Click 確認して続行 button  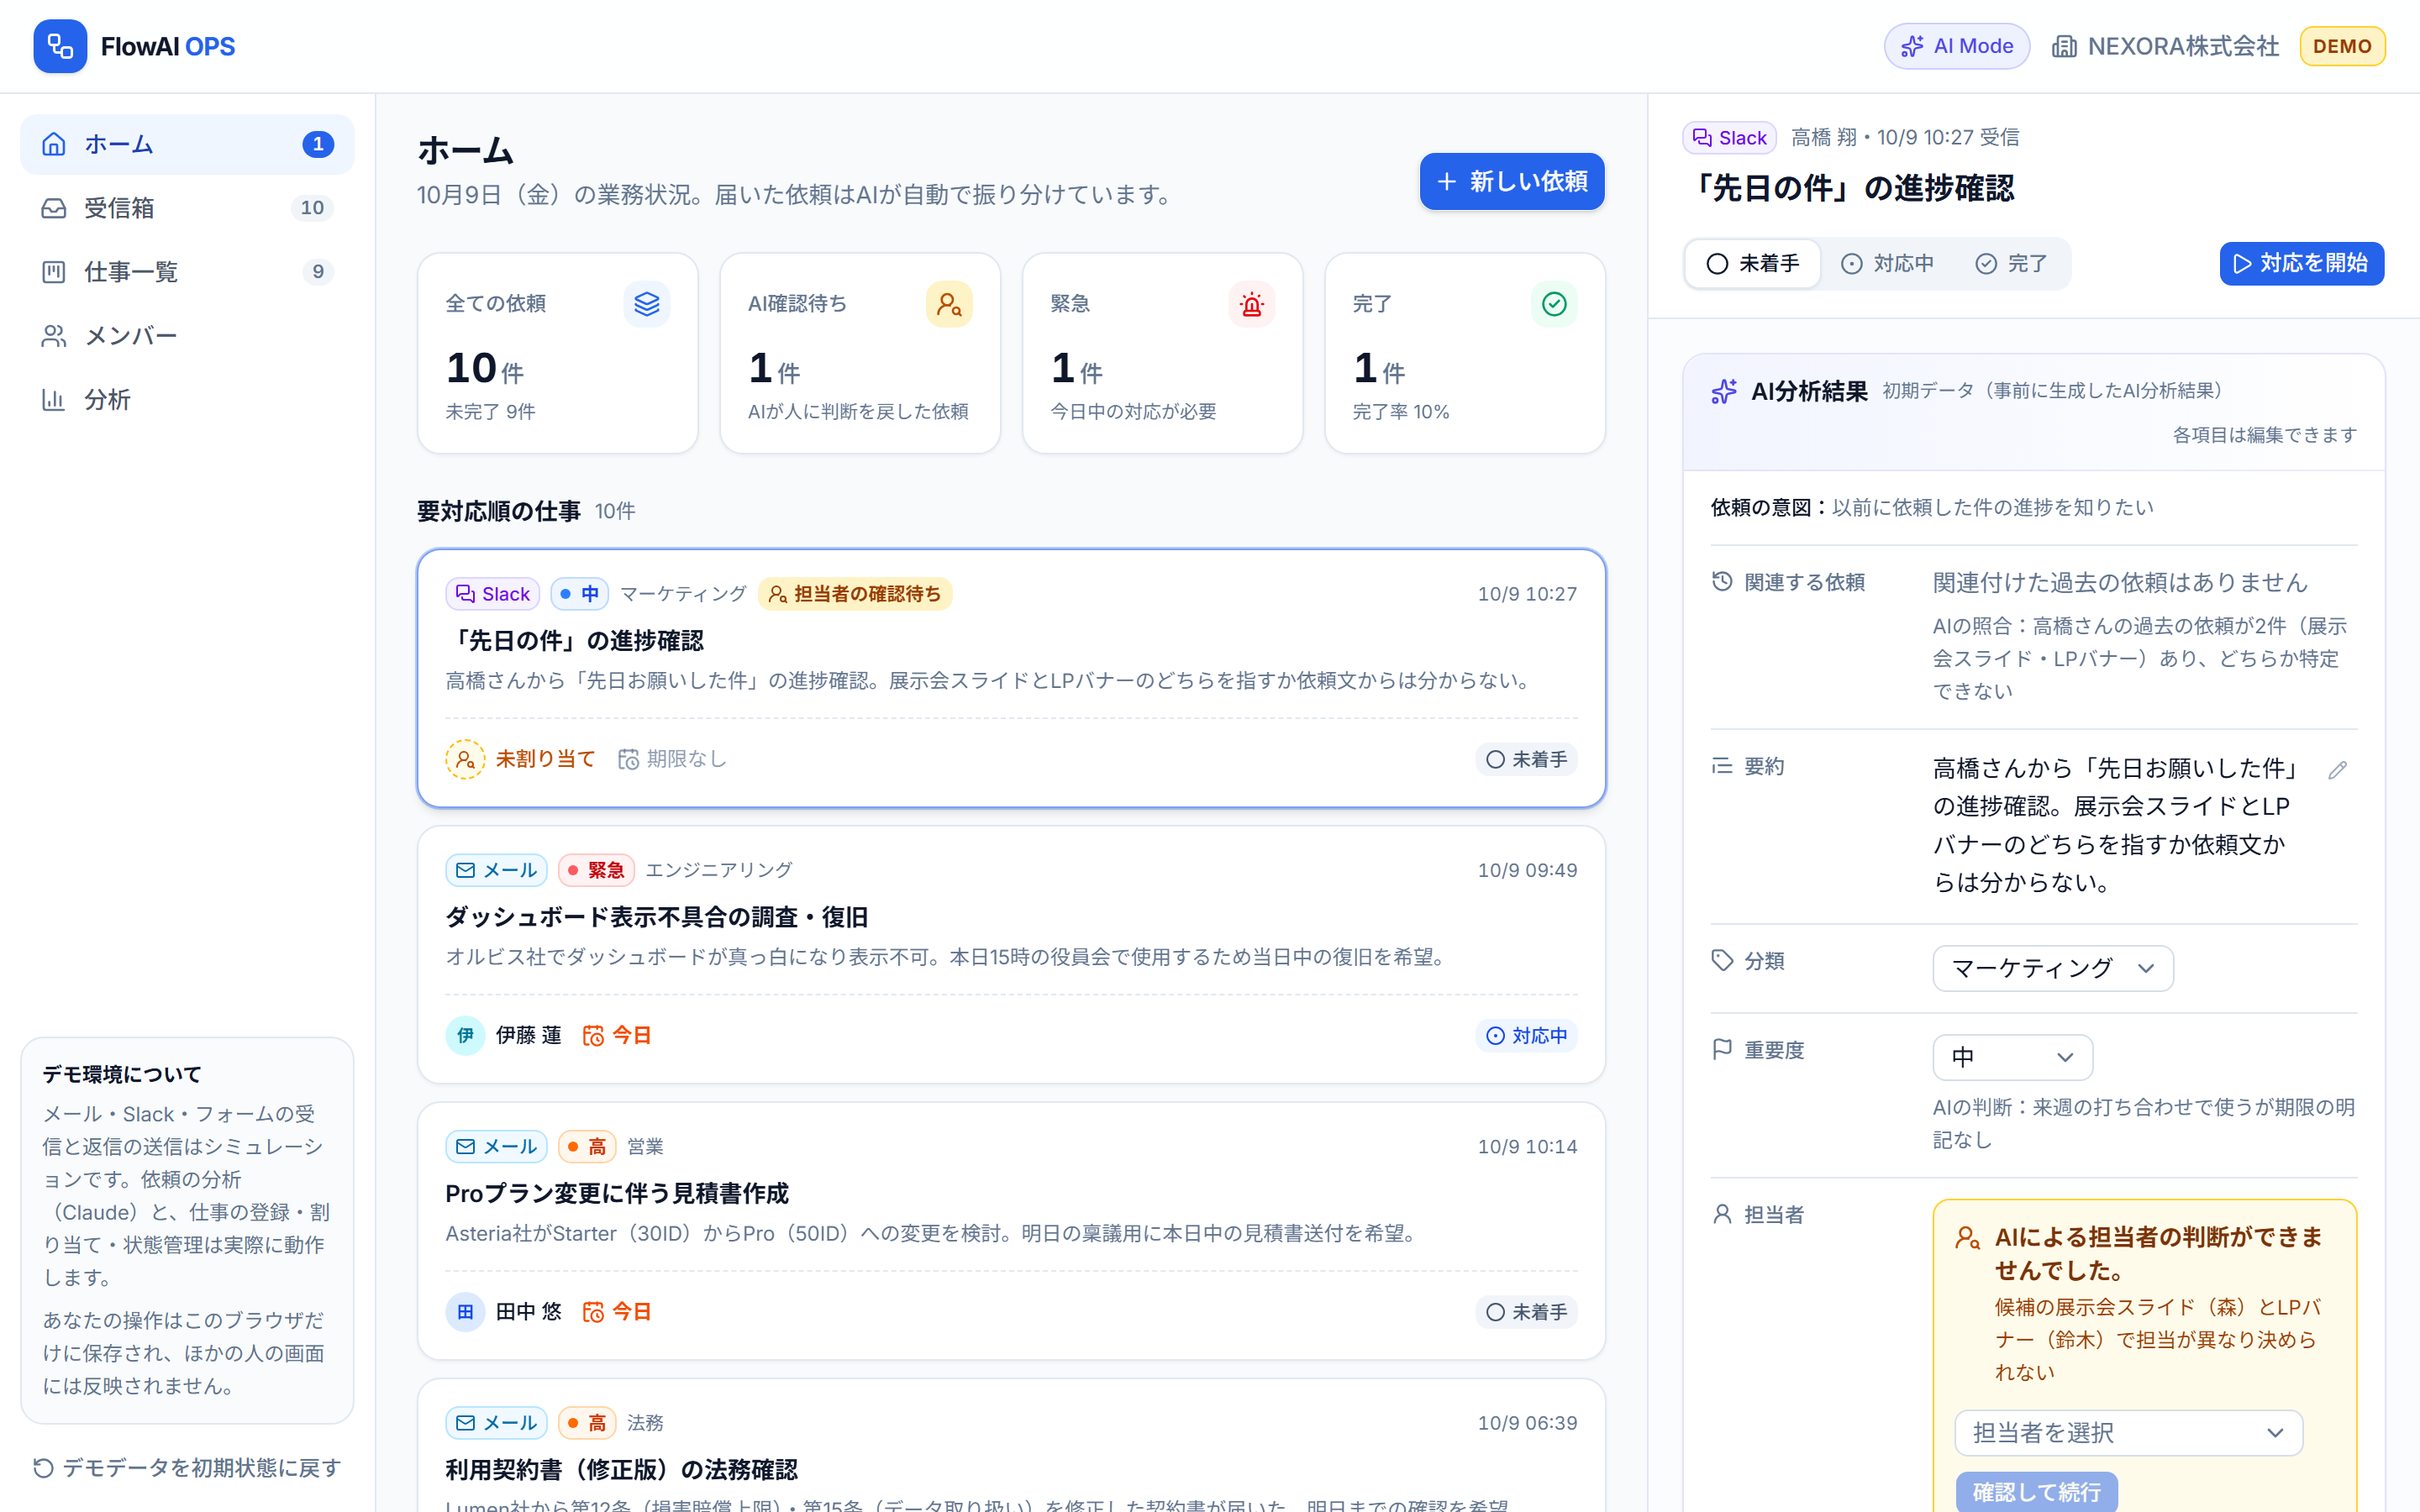tap(2036, 1491)
